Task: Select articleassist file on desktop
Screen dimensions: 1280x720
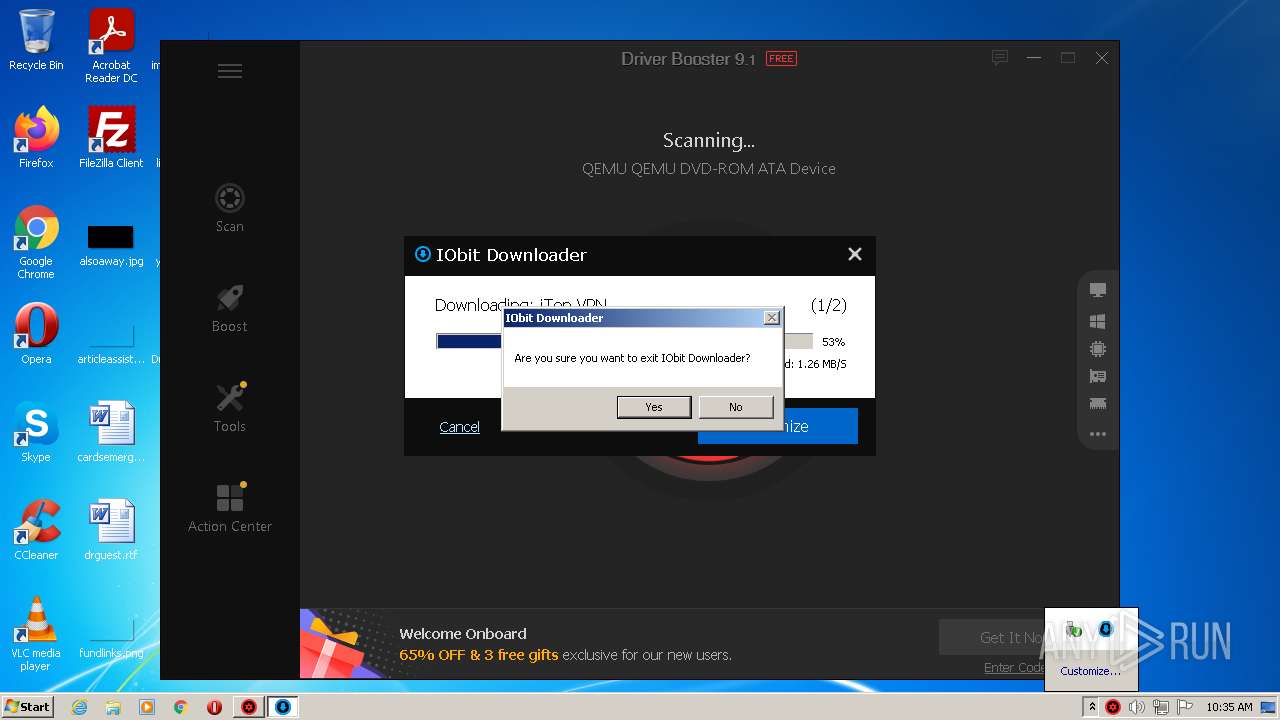Action: tap(111, 342)
